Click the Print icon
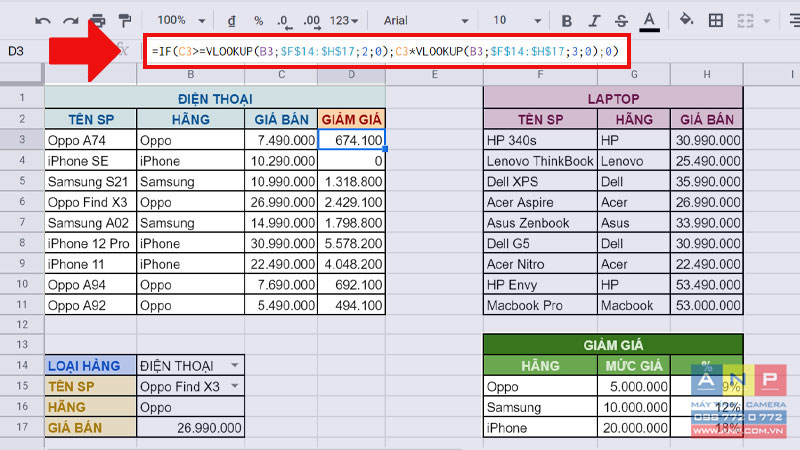This screenshot has width=800, height=450. [97, 21]
